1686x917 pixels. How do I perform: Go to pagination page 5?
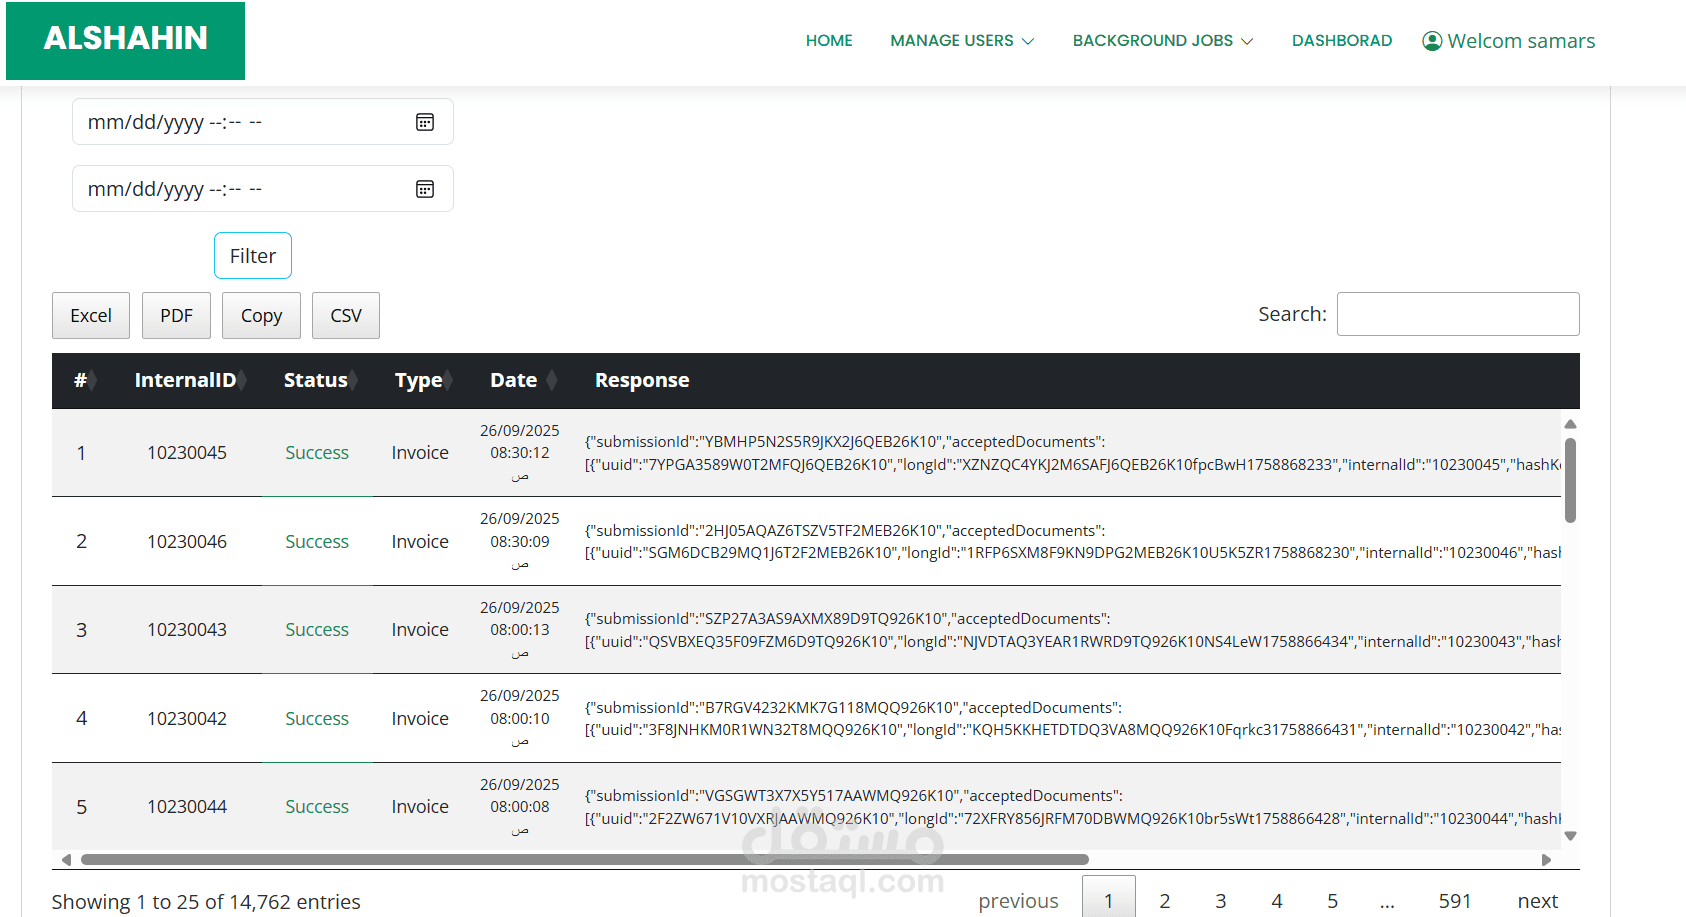click(x=1333, y=900)
